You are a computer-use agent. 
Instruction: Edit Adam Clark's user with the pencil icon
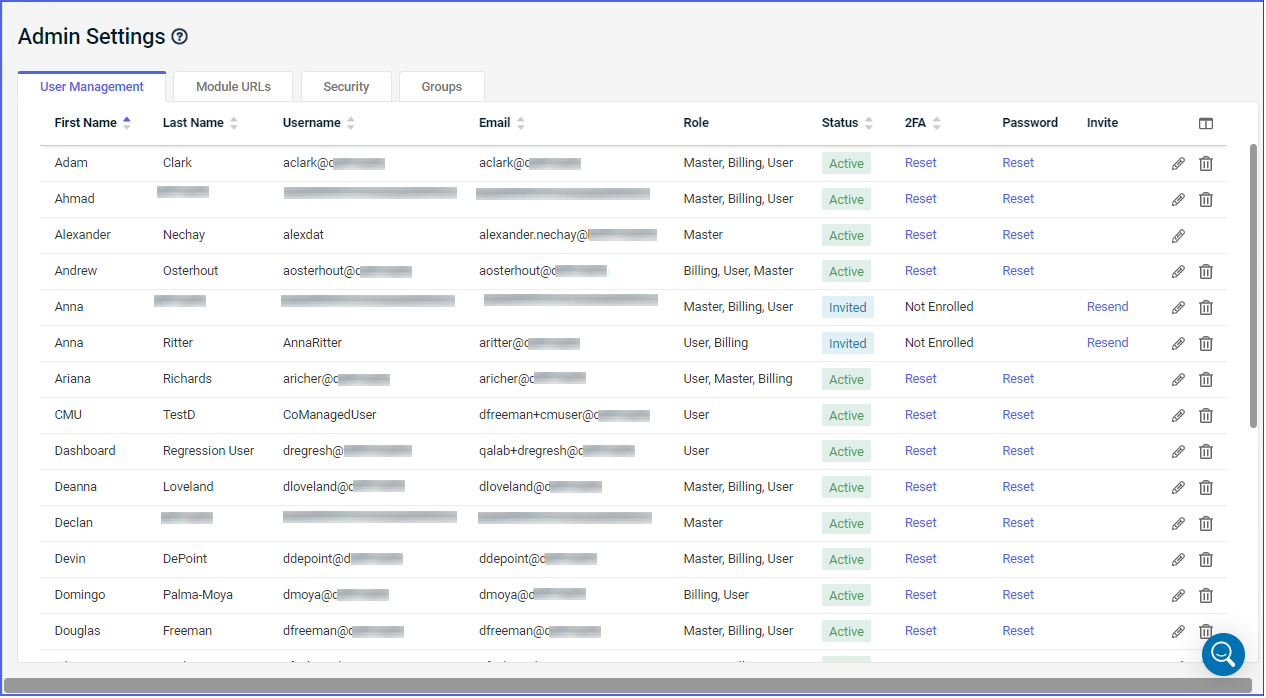[x=1178, y=163]
